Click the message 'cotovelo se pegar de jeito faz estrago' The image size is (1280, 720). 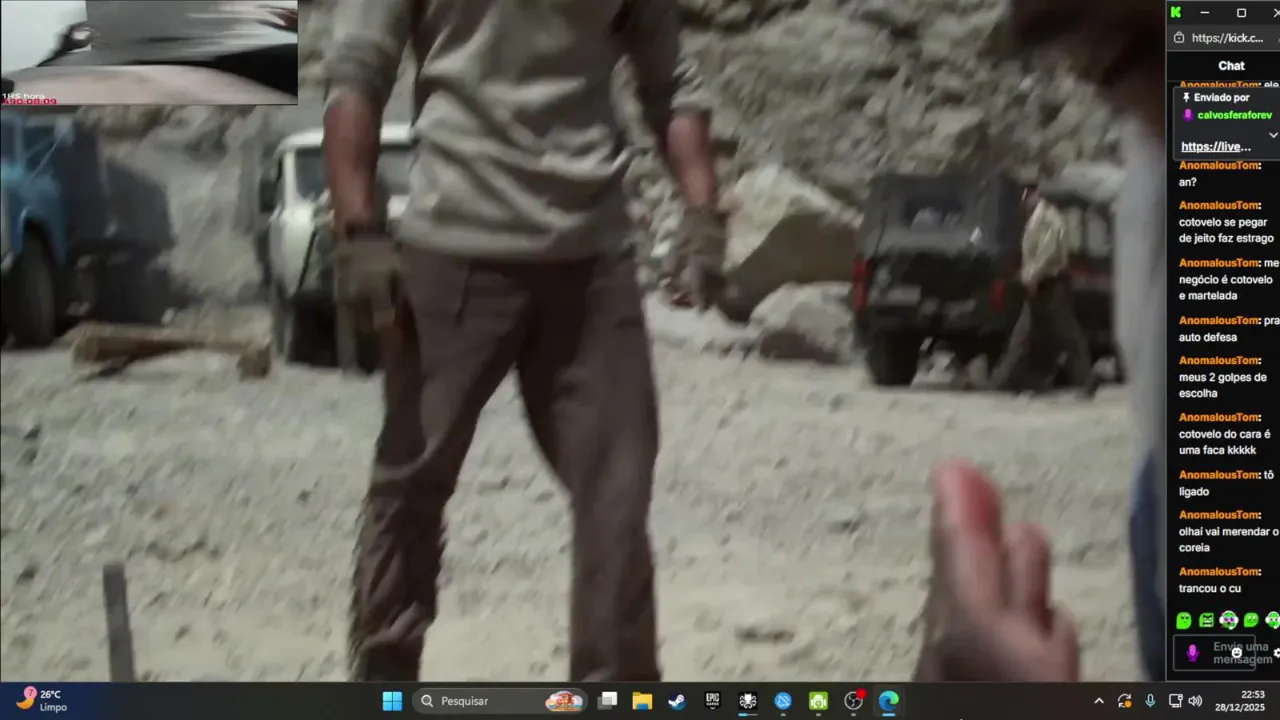point(1226,230)
